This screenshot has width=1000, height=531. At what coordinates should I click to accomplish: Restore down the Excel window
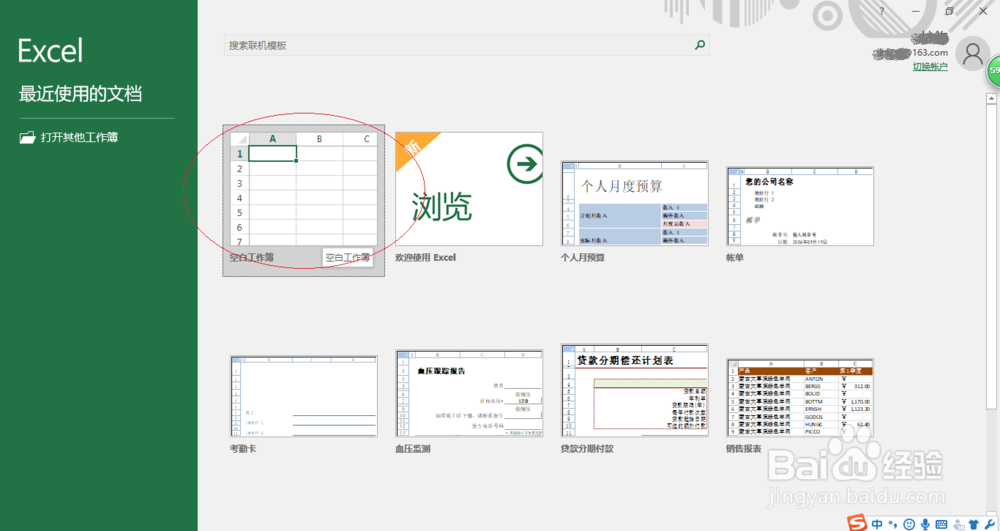click(949, 11)
